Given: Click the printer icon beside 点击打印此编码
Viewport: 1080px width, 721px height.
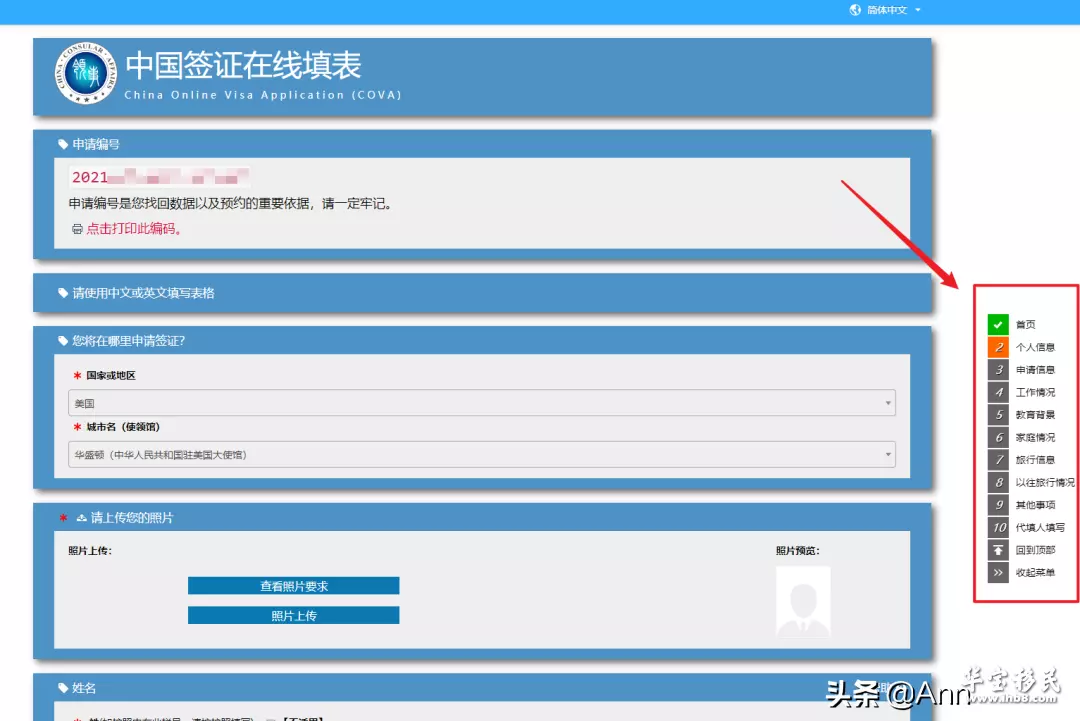Looking at the screenshot, I should [77, 229].
